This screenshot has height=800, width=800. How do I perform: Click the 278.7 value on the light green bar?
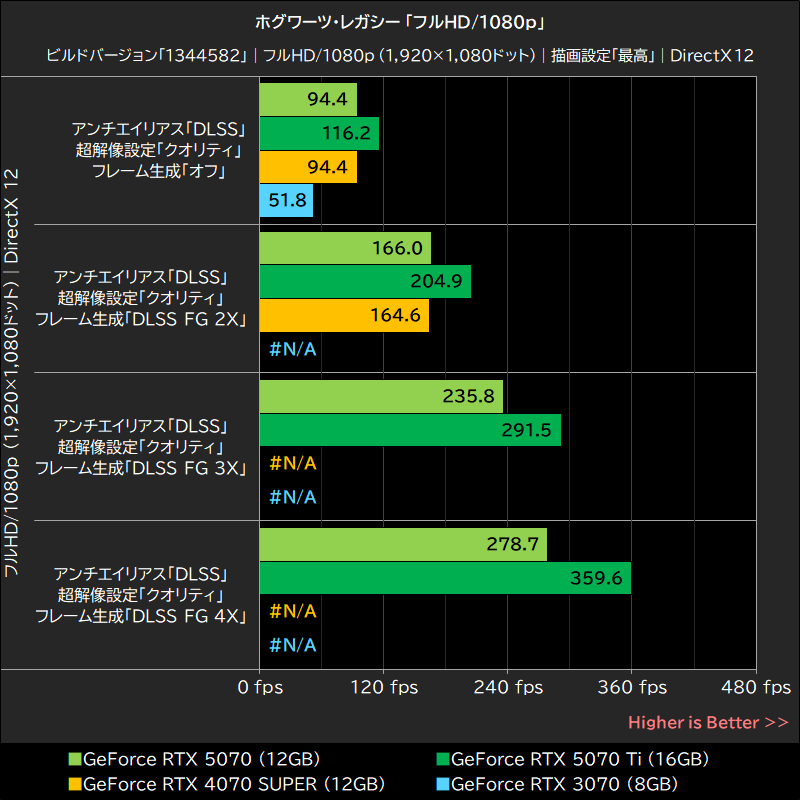point(513,544)
